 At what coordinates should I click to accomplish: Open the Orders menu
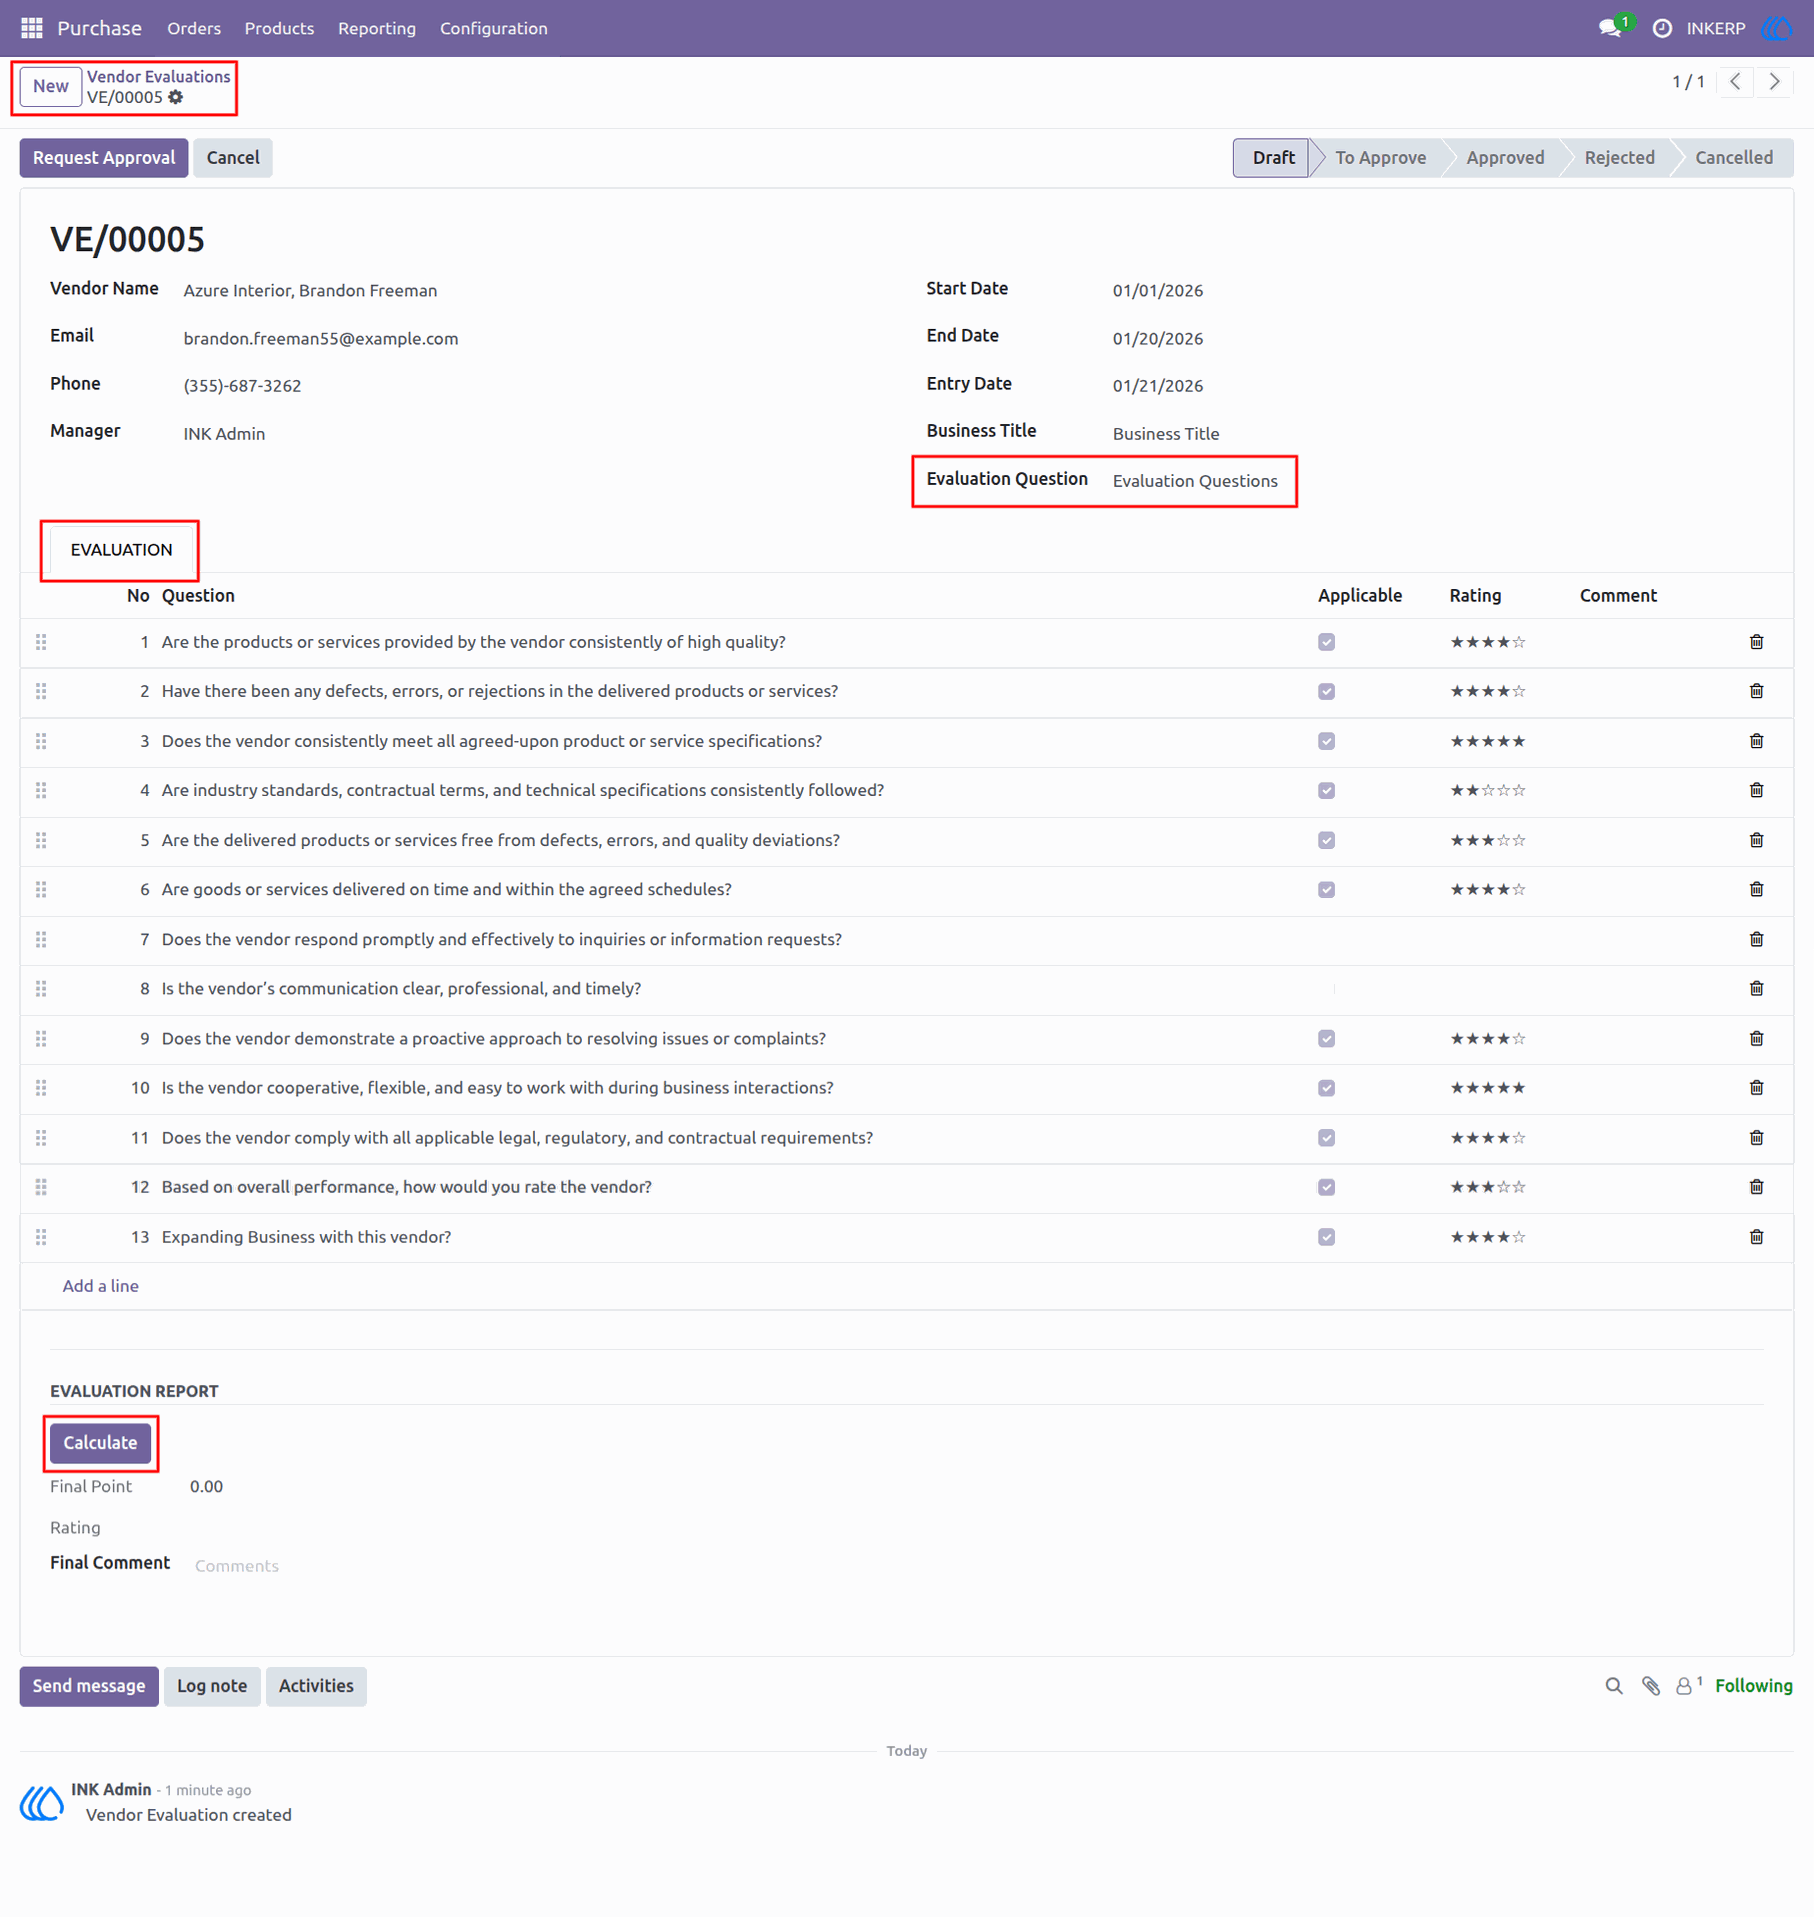tap(194, 28)
